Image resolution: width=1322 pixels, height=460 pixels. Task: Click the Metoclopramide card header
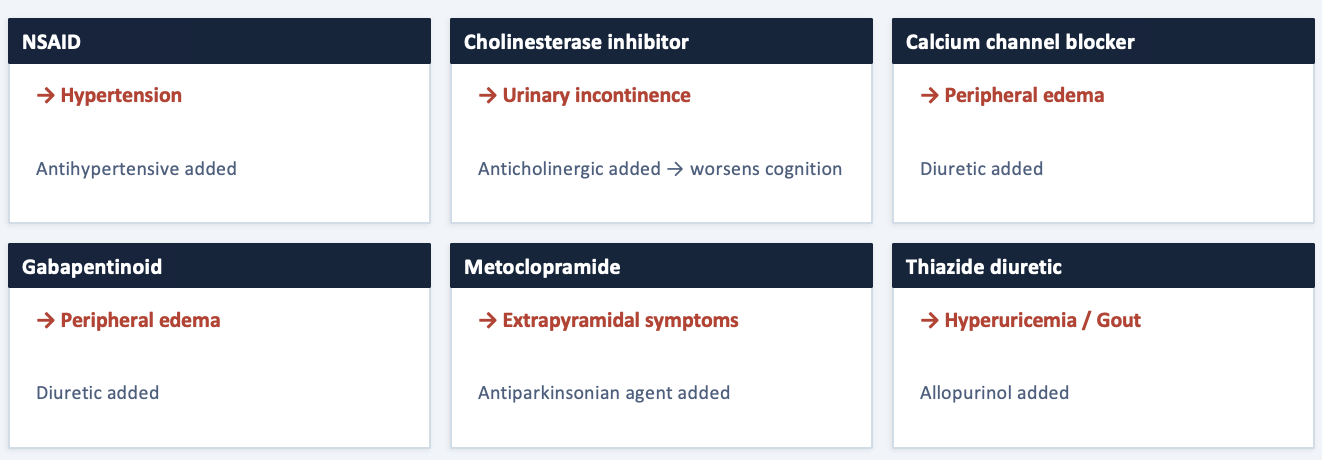point(661,267)
